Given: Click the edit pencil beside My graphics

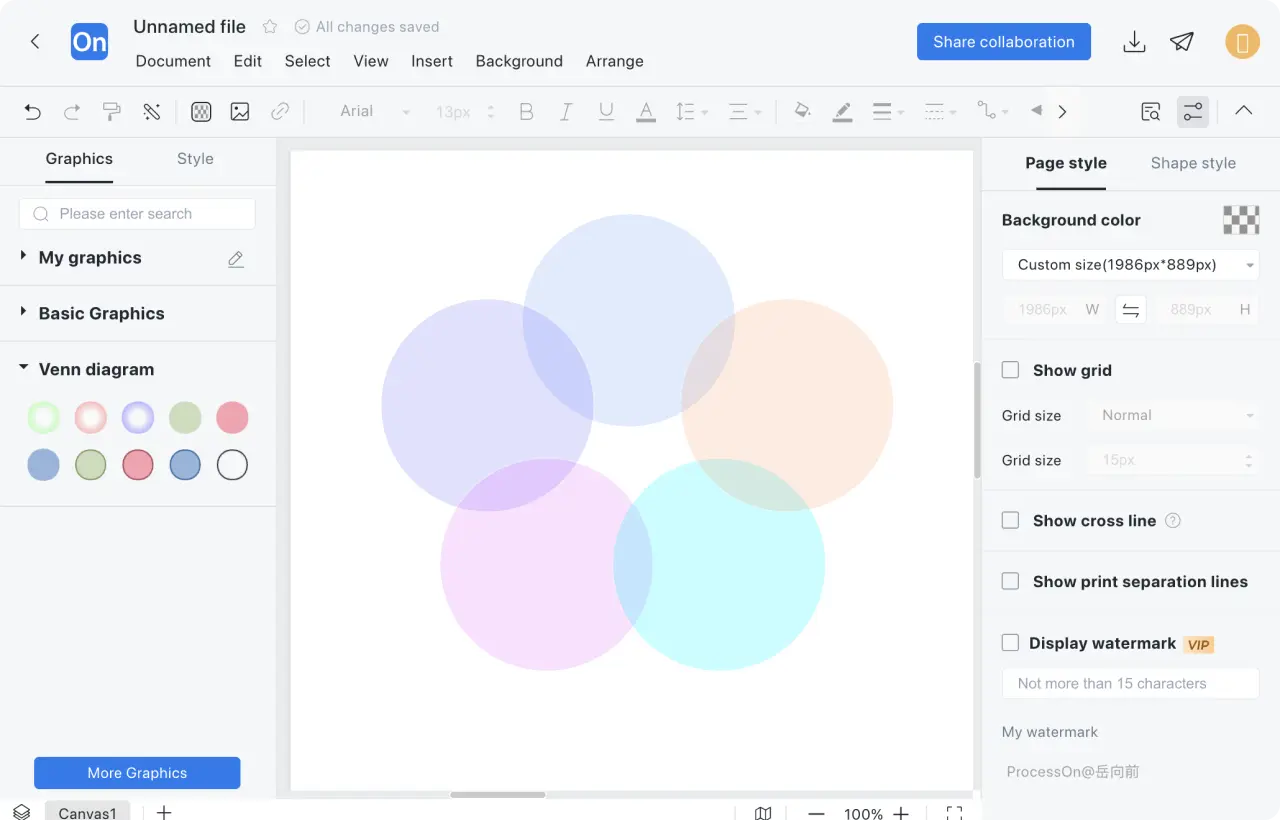Looking at the screenshot, I should coord(236,259).
